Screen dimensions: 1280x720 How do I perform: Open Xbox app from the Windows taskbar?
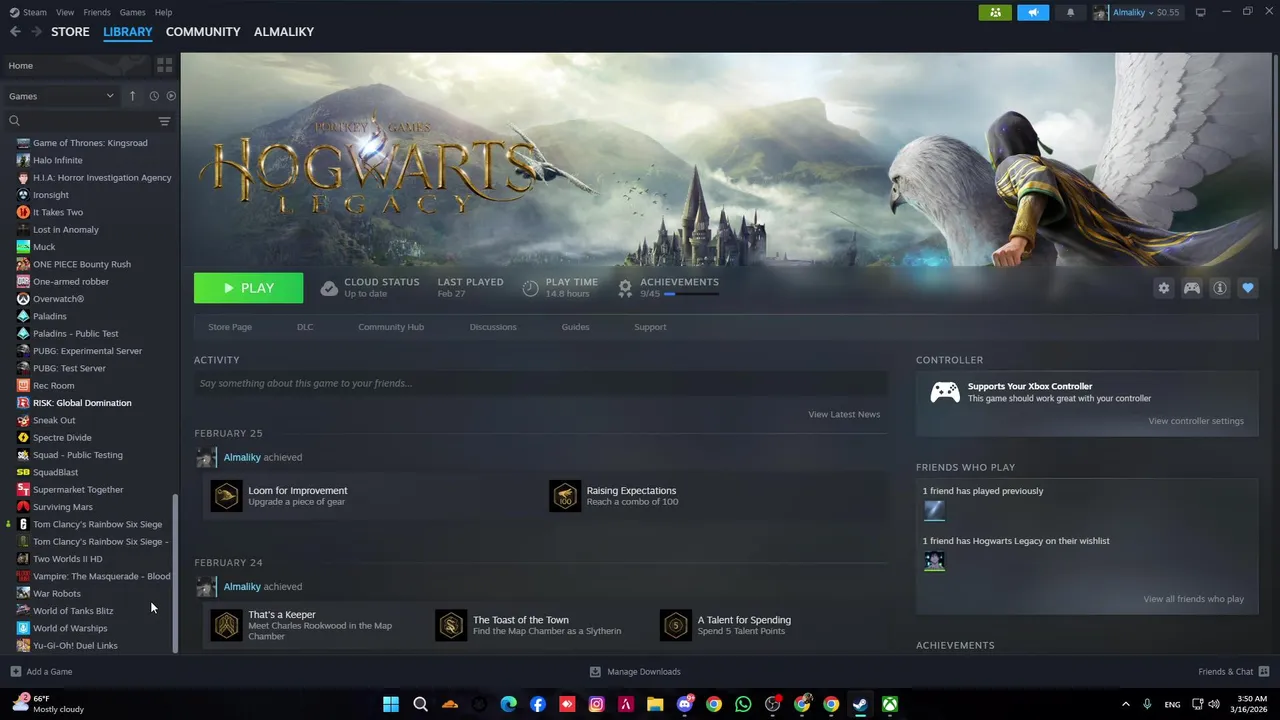pos(889,704)
